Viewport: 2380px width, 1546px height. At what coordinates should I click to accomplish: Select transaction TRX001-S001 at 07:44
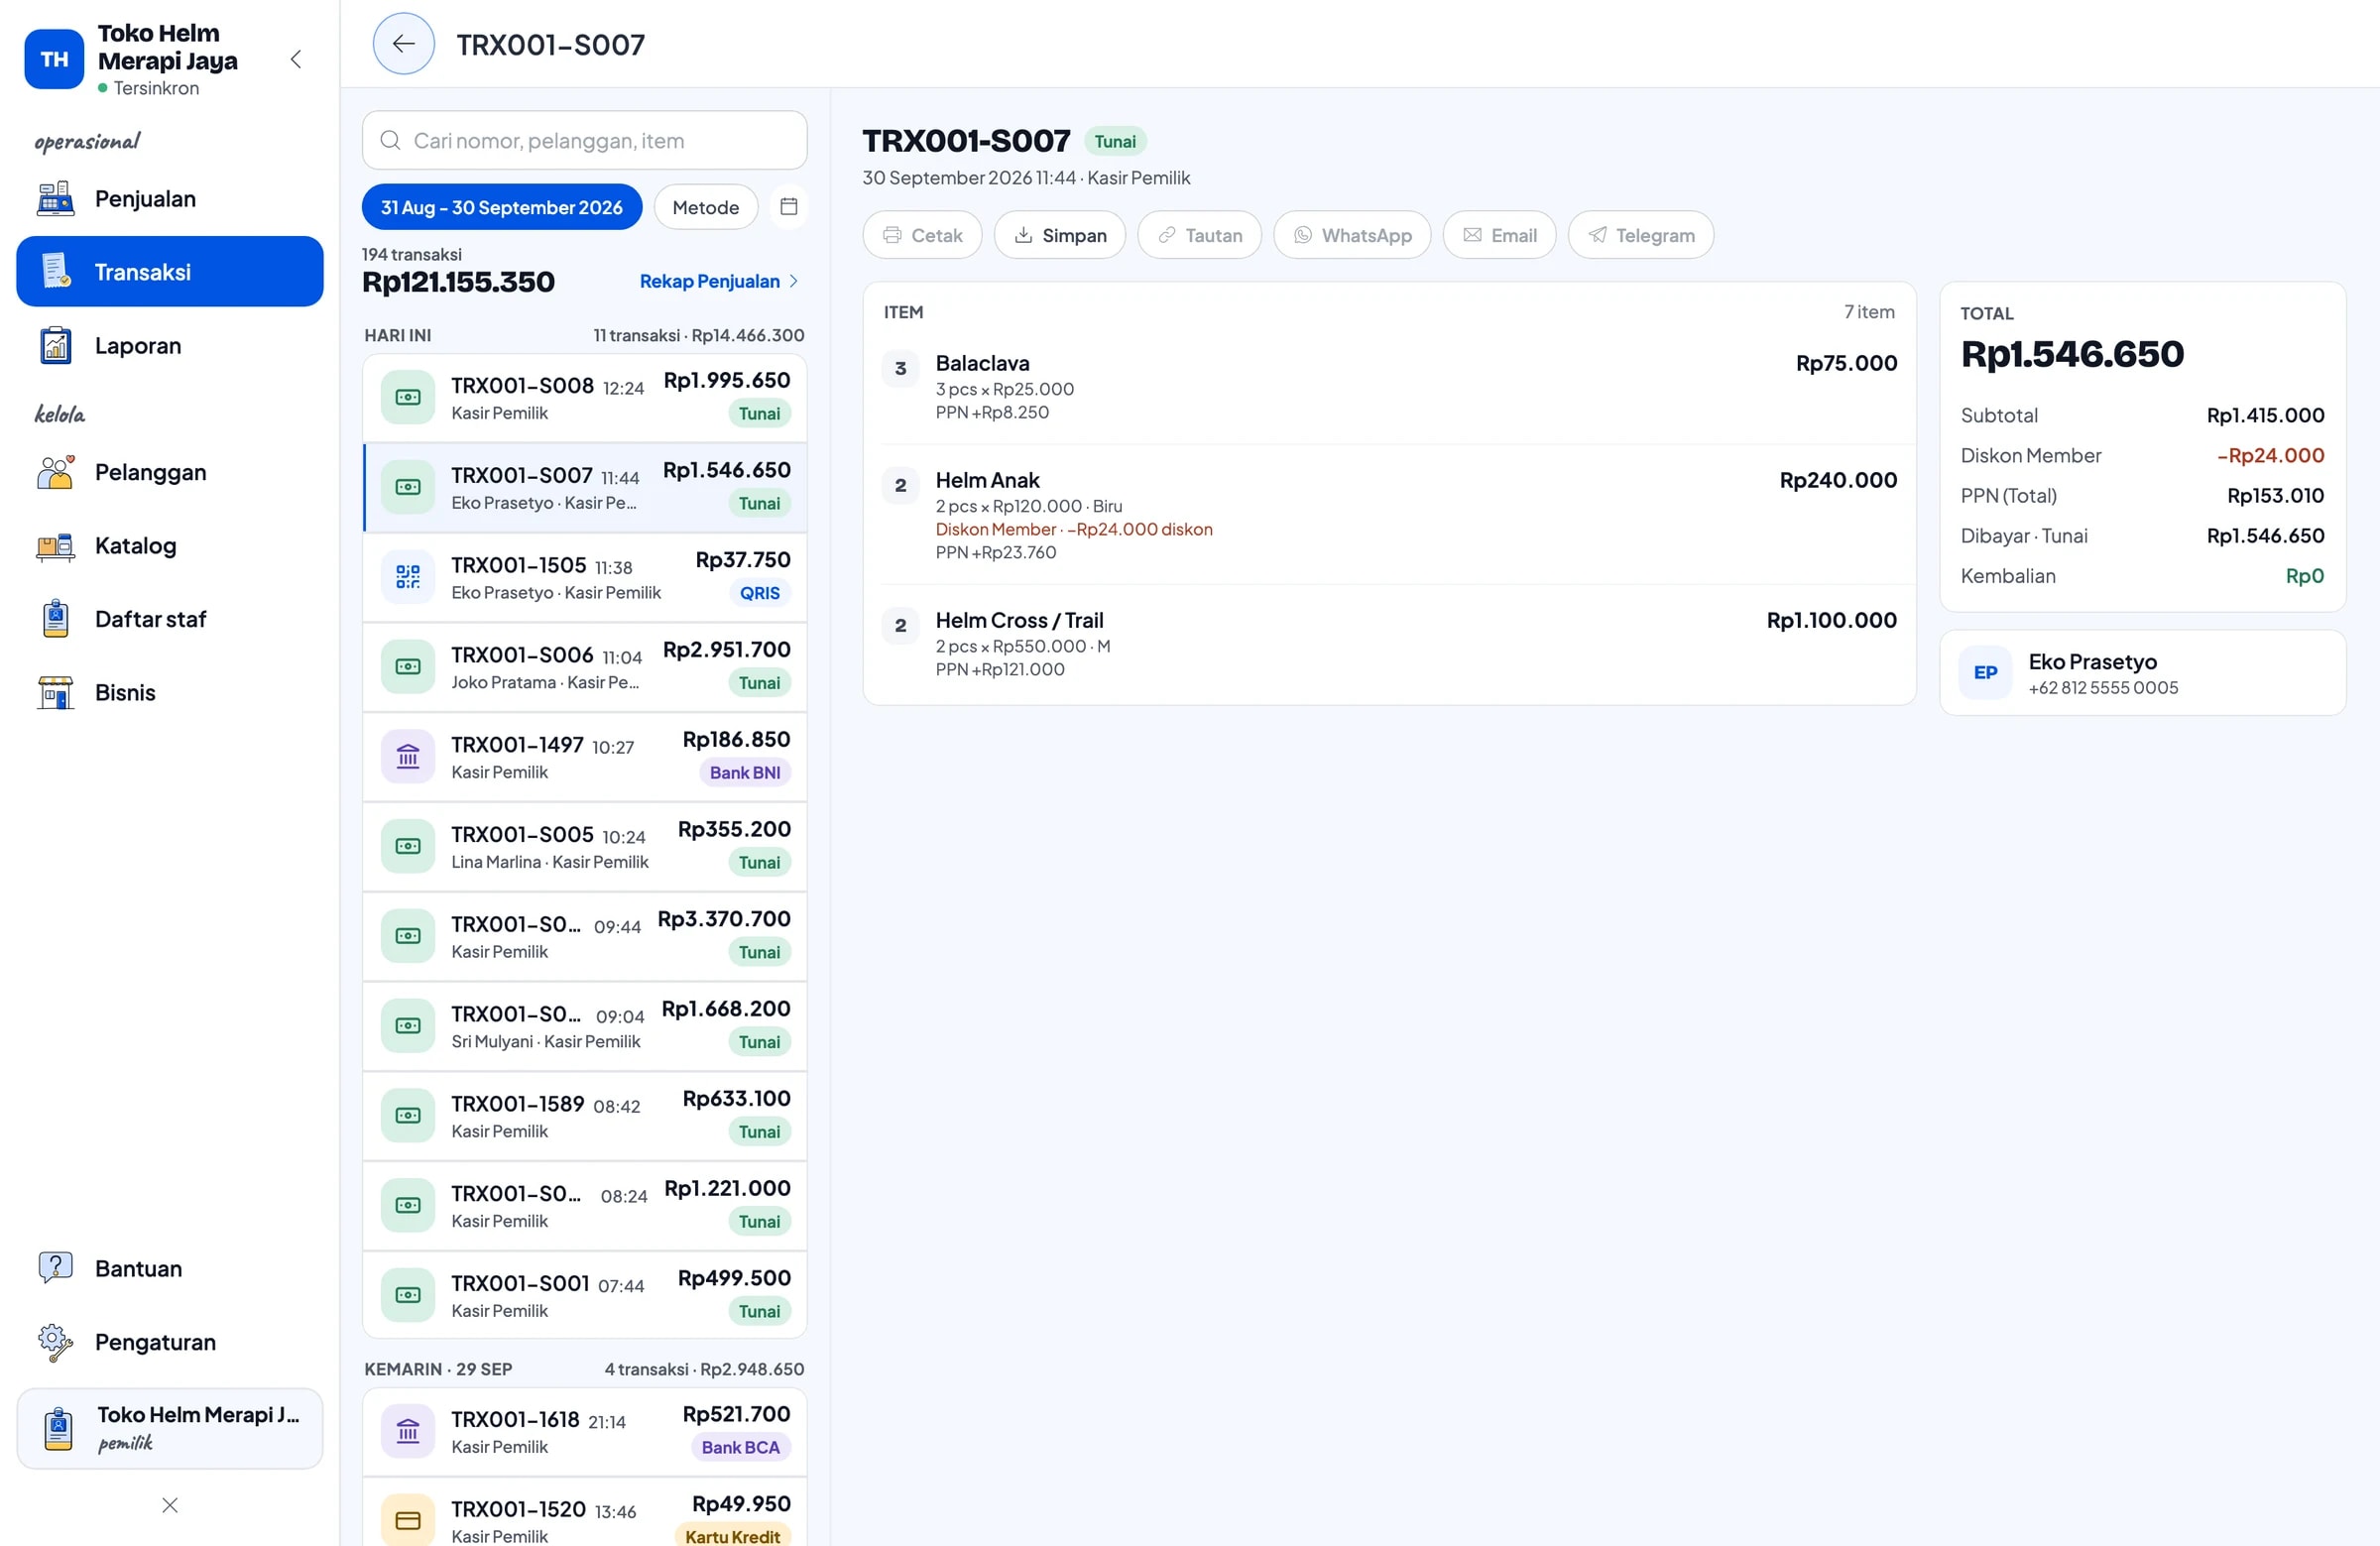coord(584,1294)
